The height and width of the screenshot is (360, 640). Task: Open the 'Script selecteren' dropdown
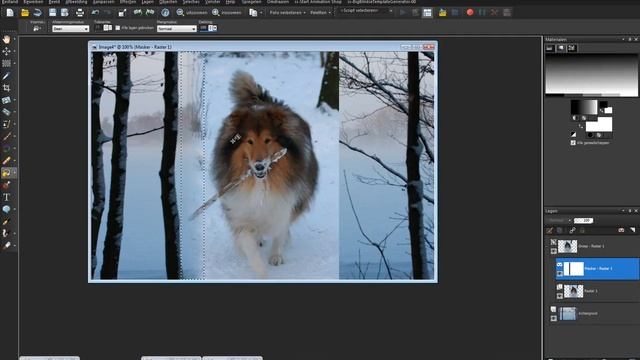366,11
